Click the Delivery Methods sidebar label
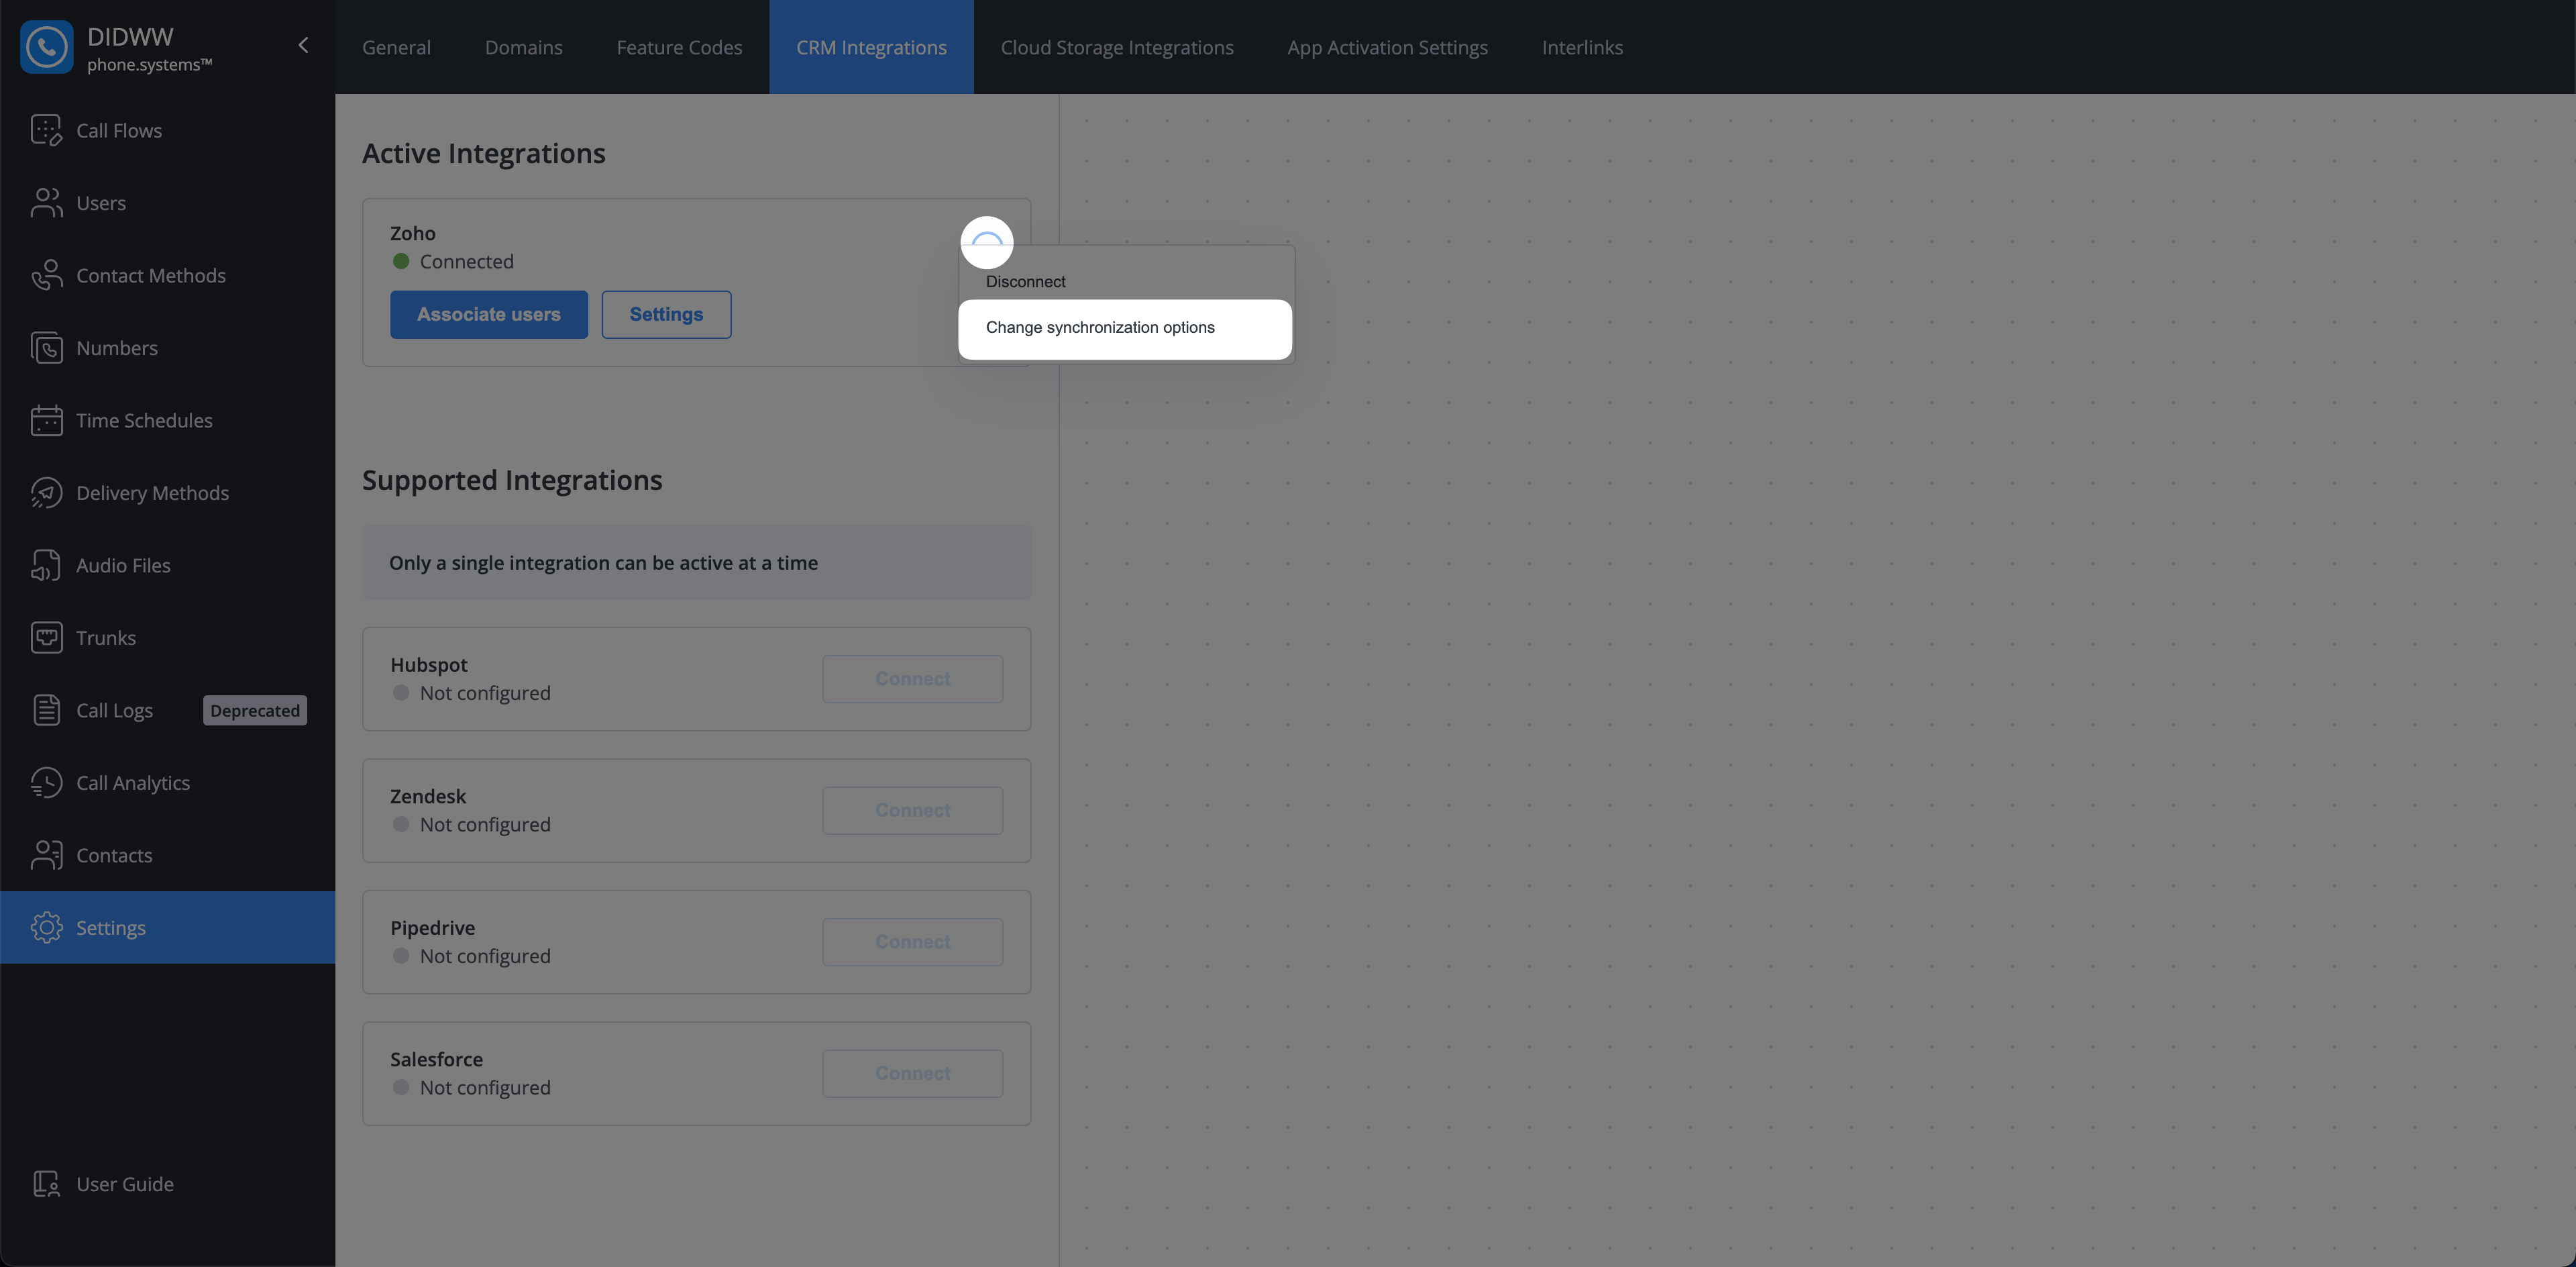The width and height of the screenshot is (2576, 1267). [152, 493]
